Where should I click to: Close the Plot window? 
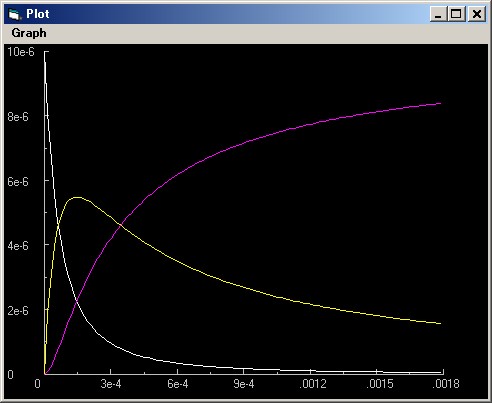click(x=477, y=14)
